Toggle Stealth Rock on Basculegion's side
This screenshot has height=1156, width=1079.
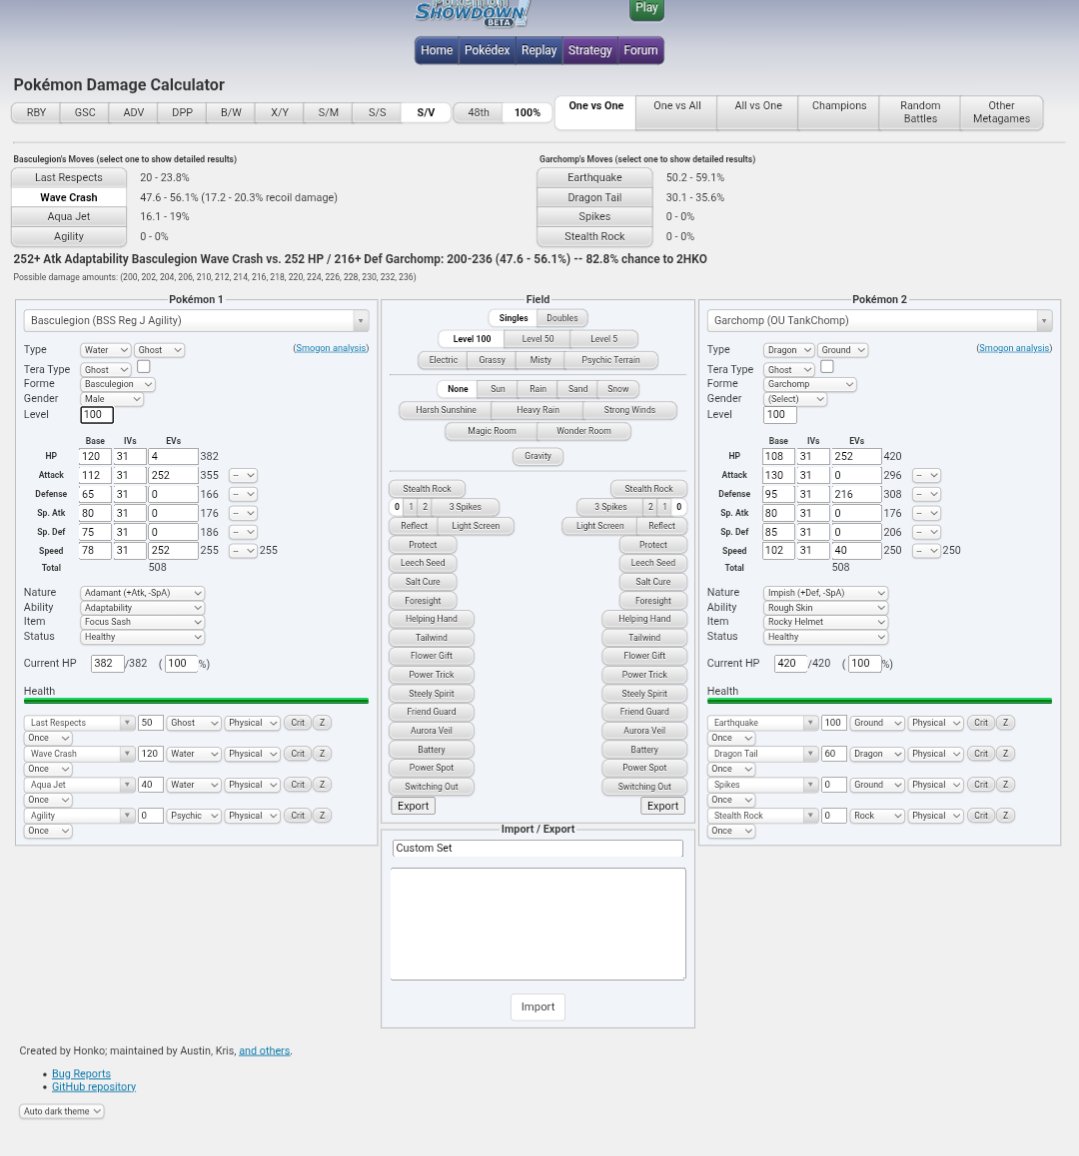click(427, 488)
